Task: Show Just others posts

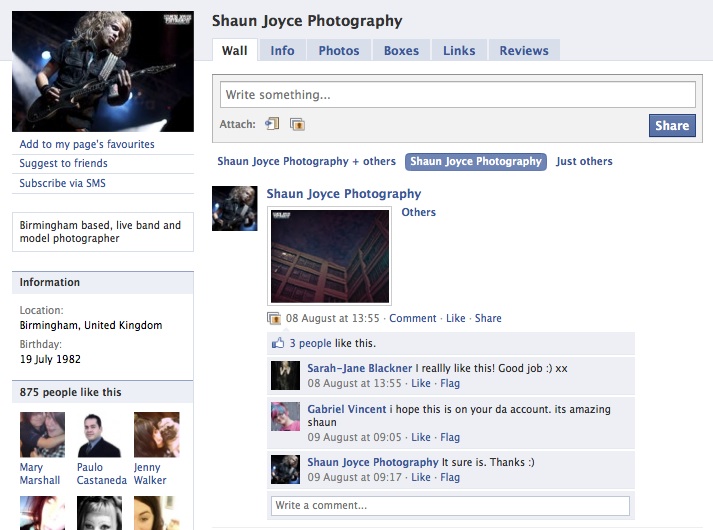Action: [x=584, y=161]
